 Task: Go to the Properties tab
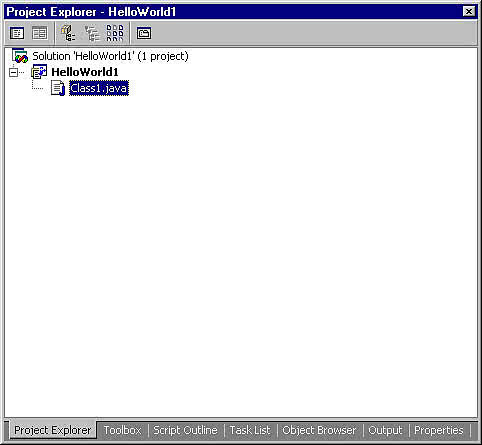coord(439,430)
